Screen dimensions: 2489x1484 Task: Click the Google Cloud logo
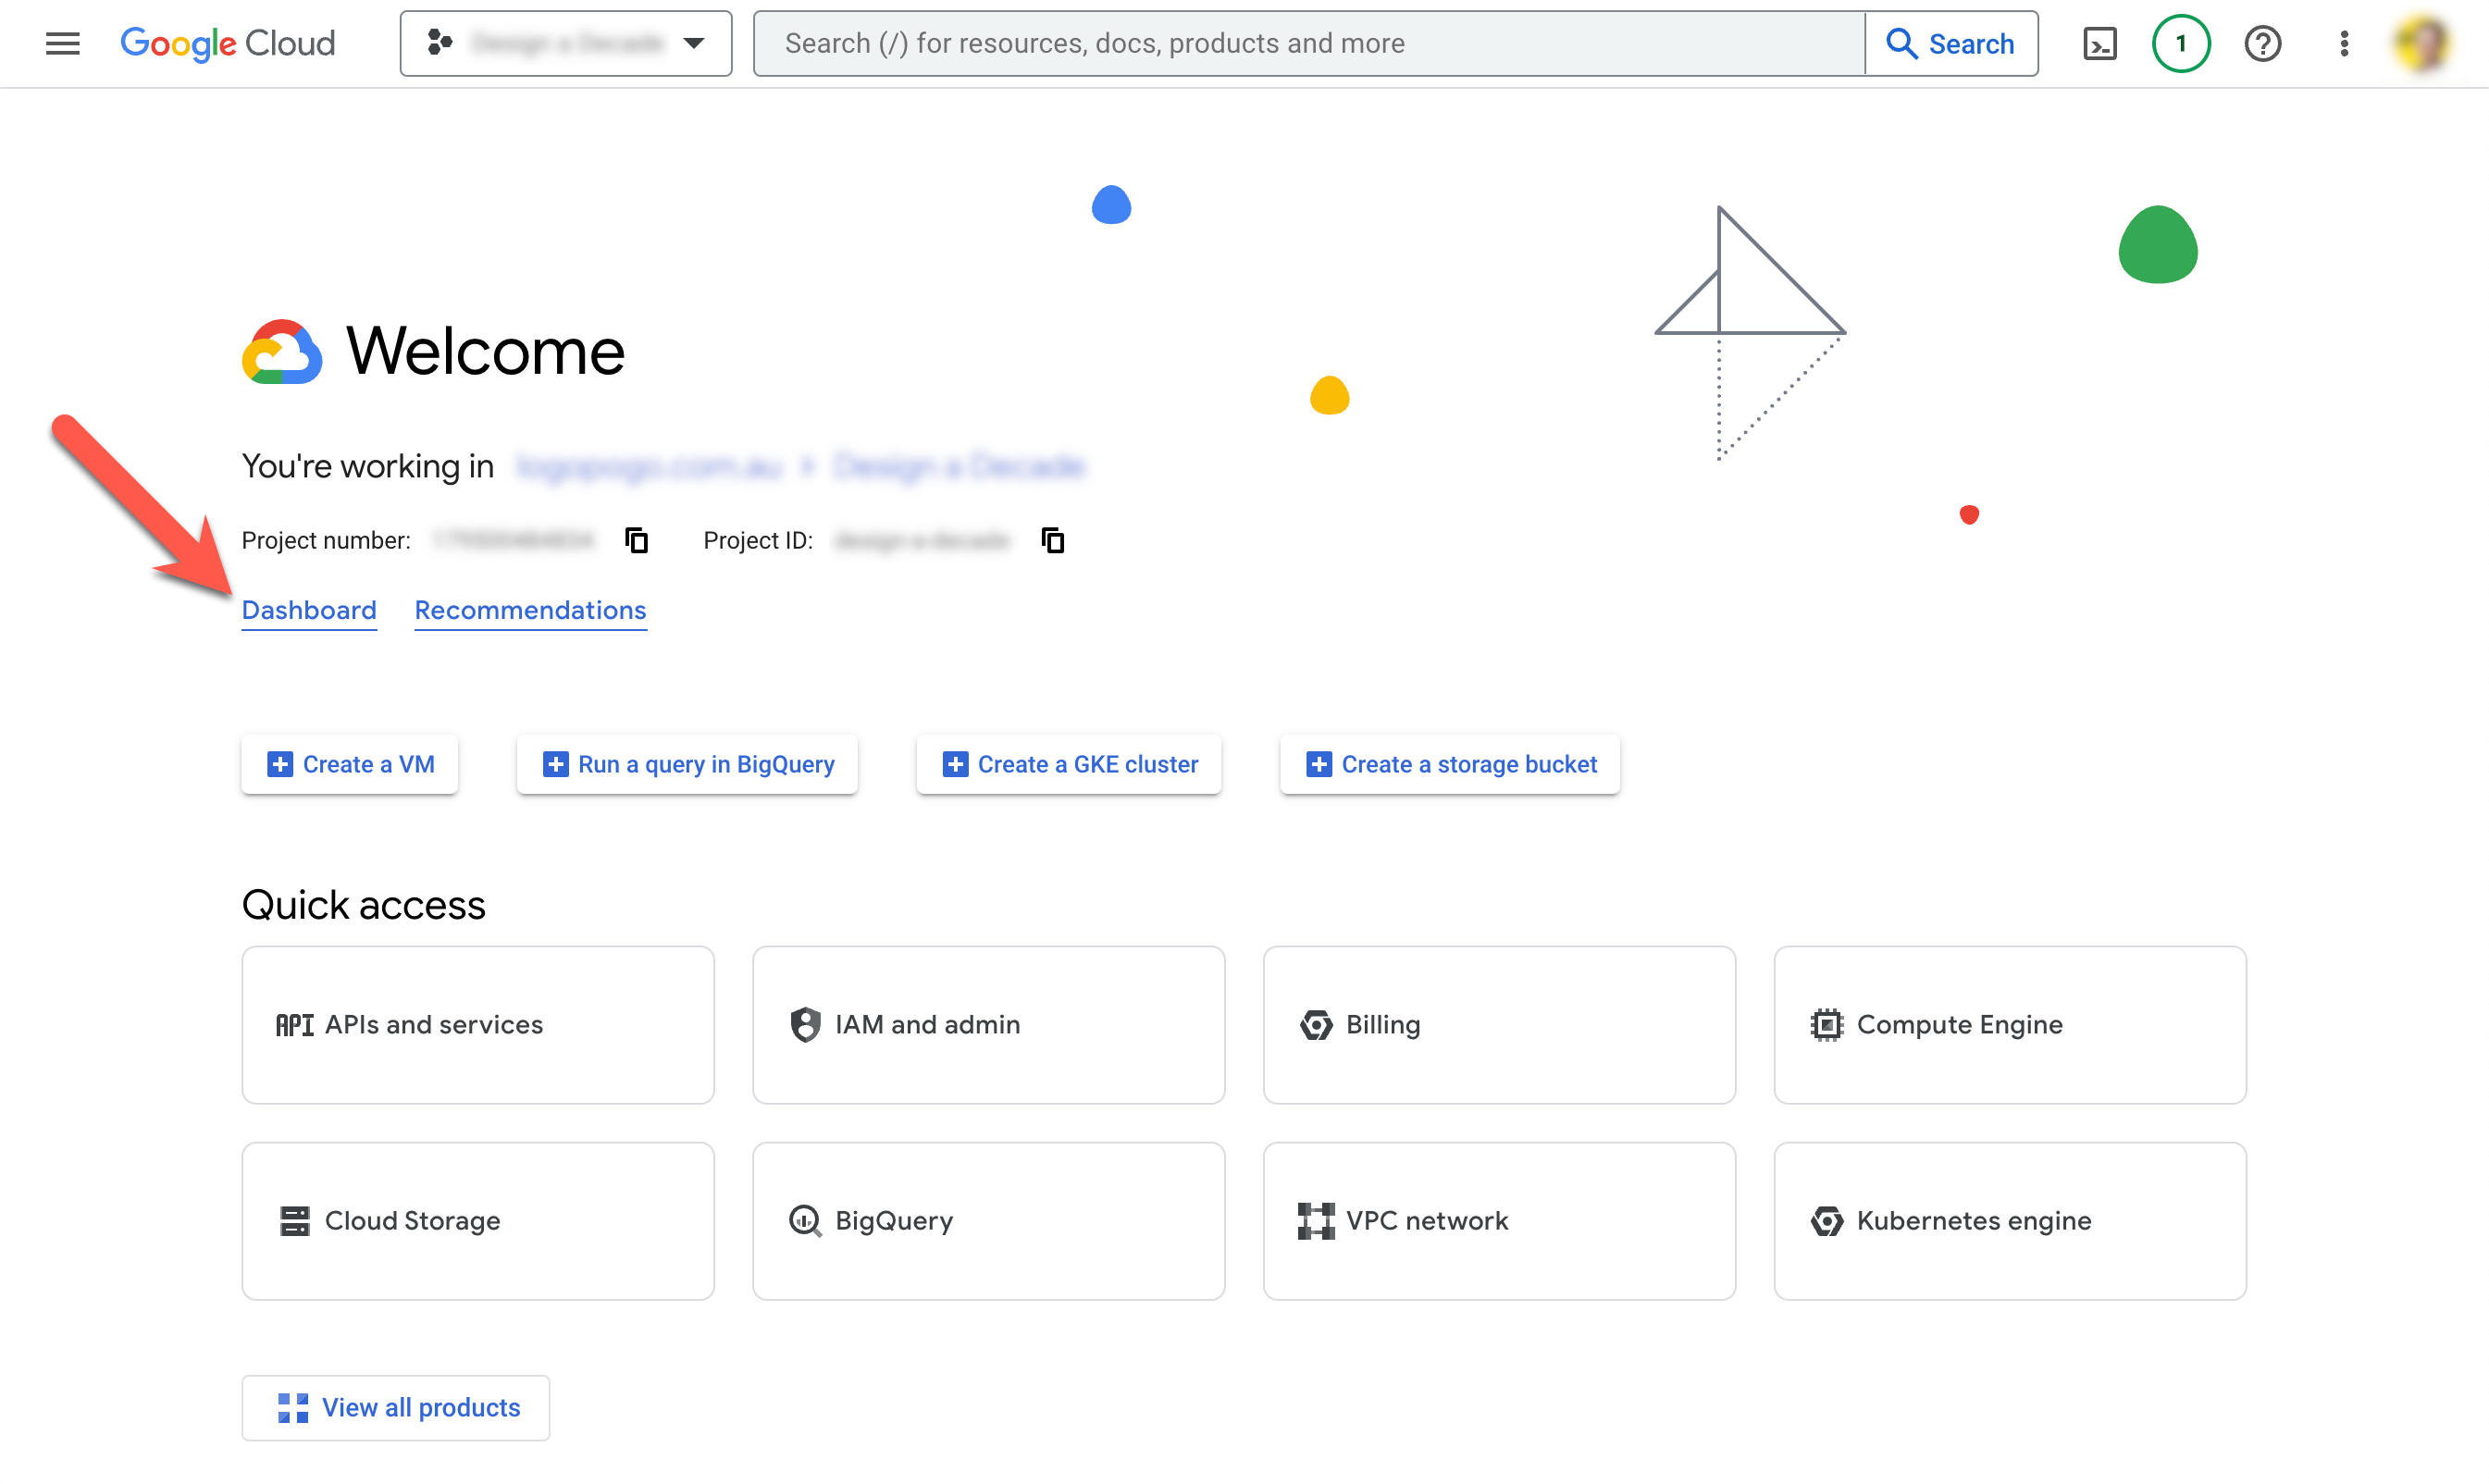pos(228,43)
